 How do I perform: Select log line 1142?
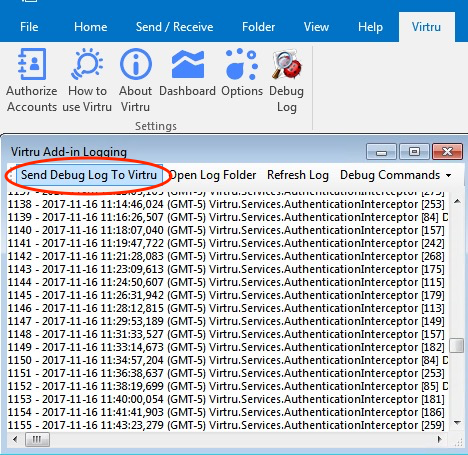[226, 256]
